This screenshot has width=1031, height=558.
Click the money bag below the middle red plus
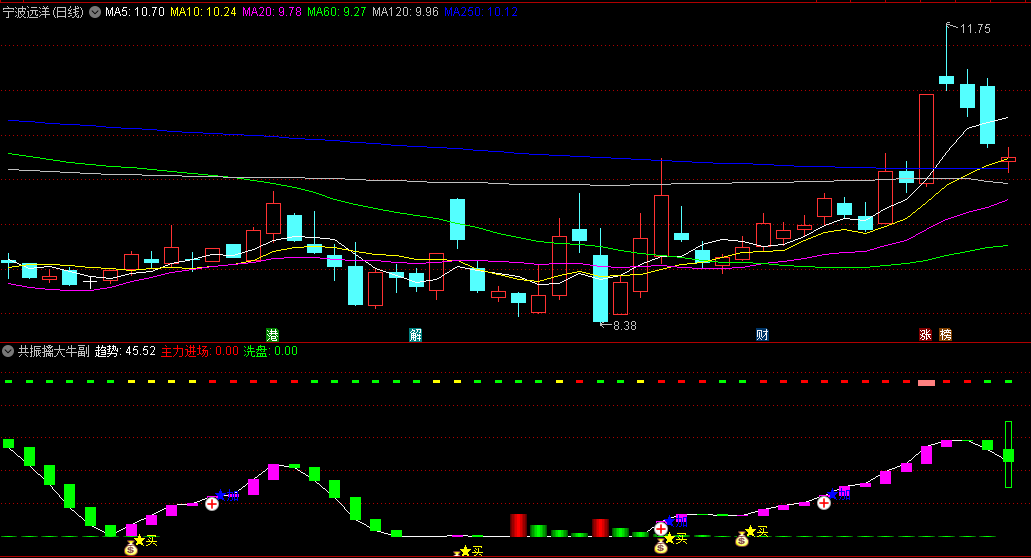click(x=661, y=546)
